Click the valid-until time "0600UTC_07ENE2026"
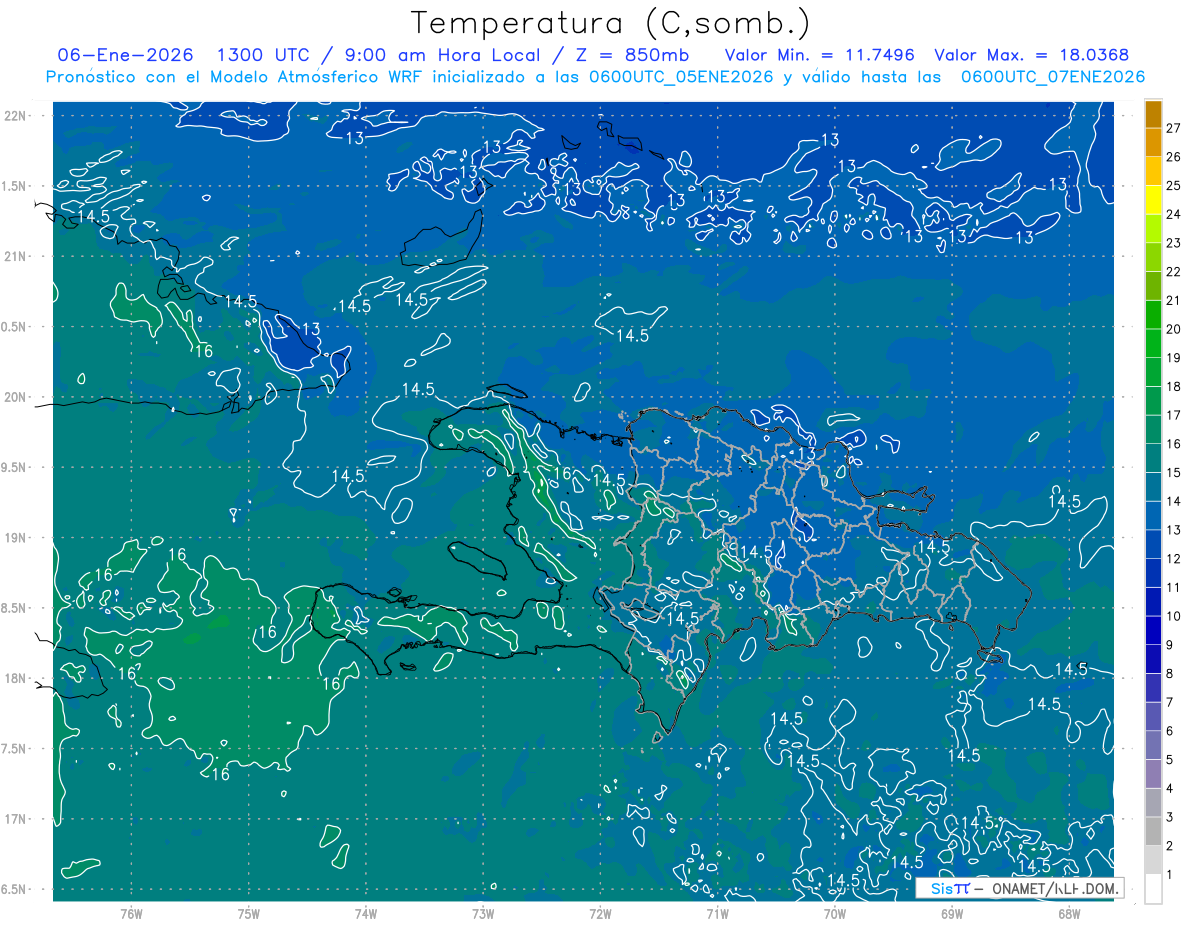 tap(1053, 77)
